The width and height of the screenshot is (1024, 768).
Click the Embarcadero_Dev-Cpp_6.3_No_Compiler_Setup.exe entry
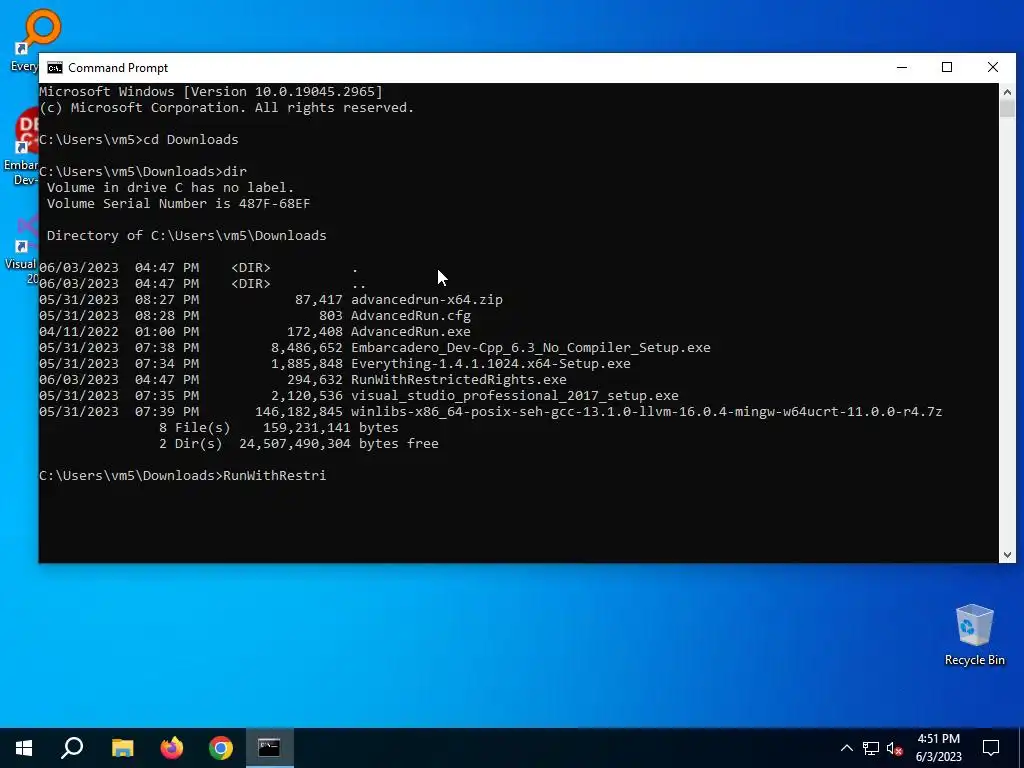[530, 347]
